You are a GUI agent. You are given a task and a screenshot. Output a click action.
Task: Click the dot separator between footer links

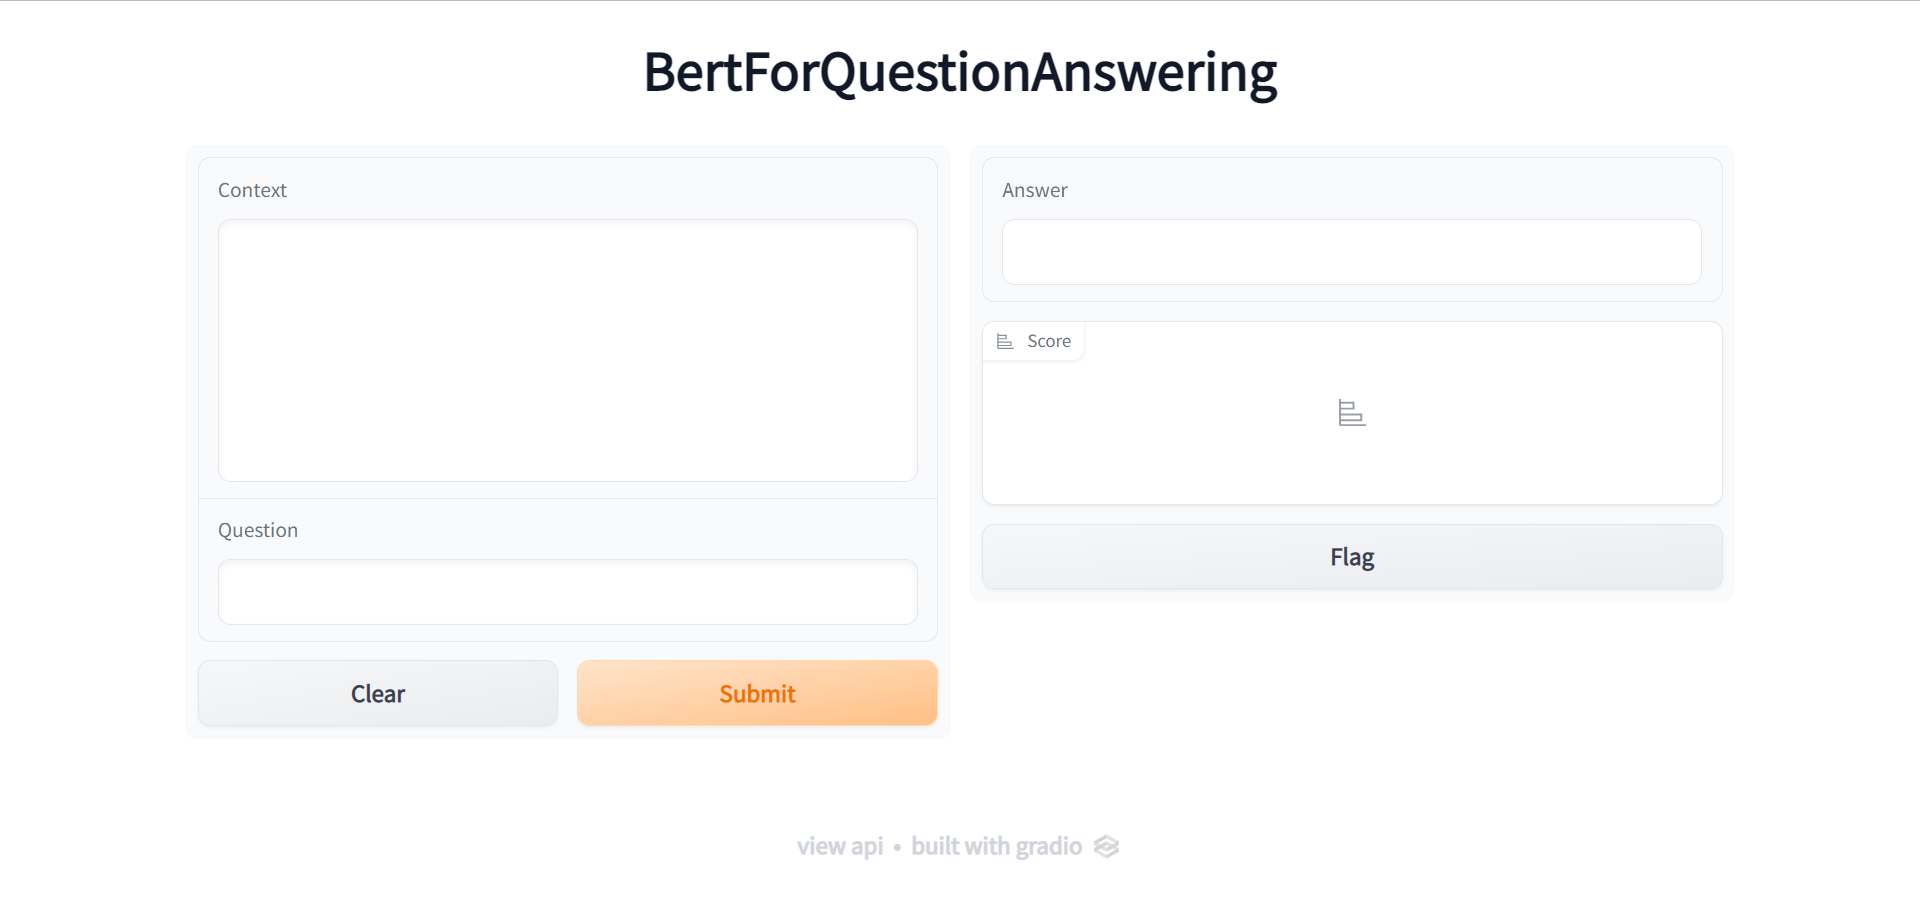coord(897,847)
